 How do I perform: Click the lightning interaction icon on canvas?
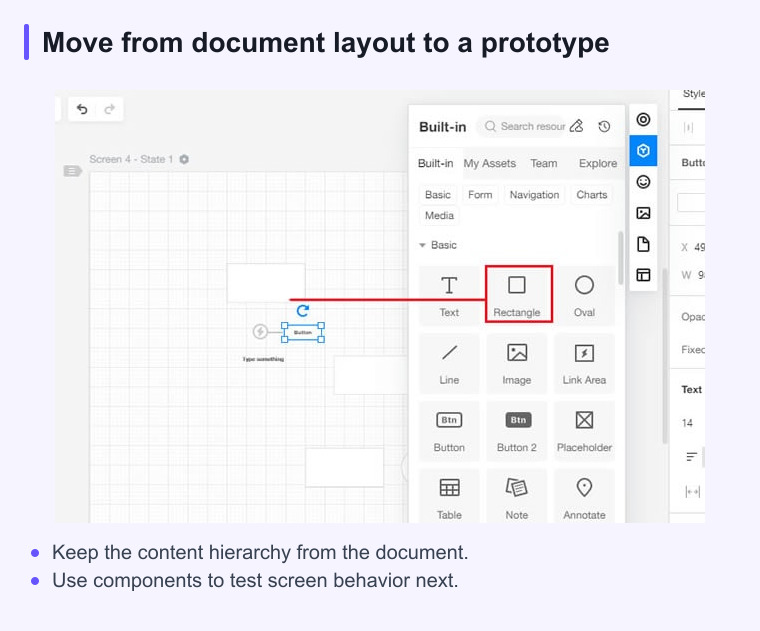point(260,331)
